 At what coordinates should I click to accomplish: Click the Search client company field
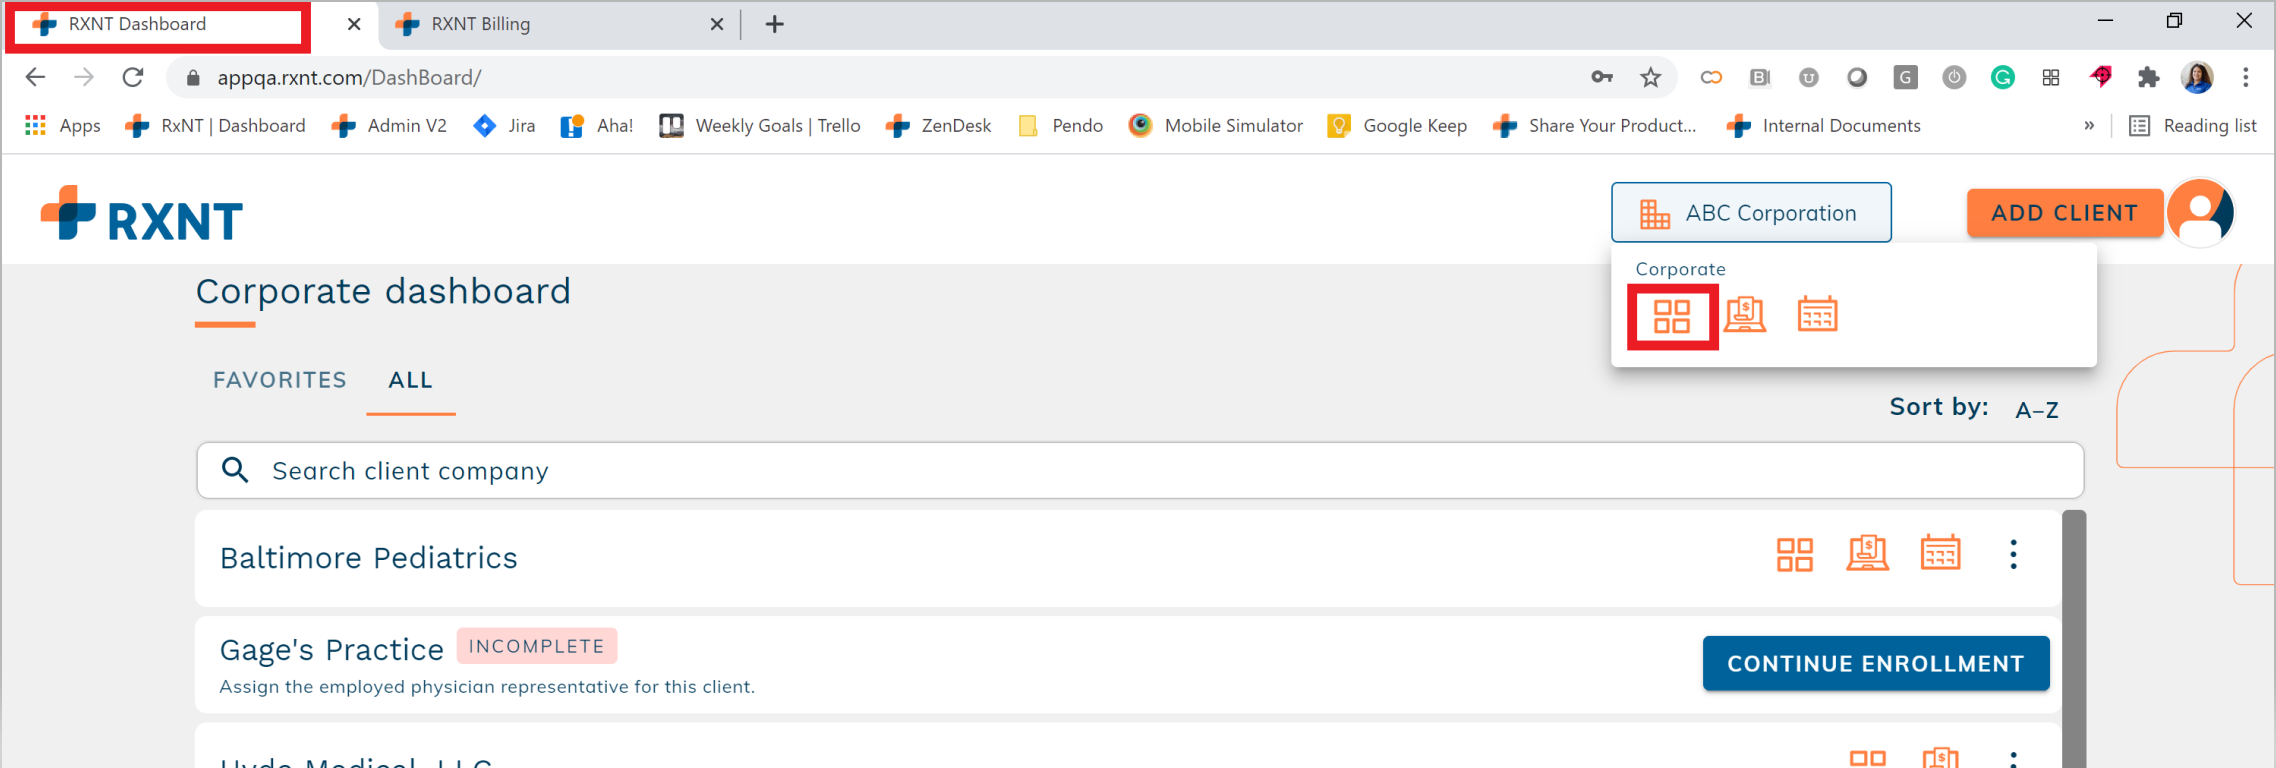coord(1140,470)
